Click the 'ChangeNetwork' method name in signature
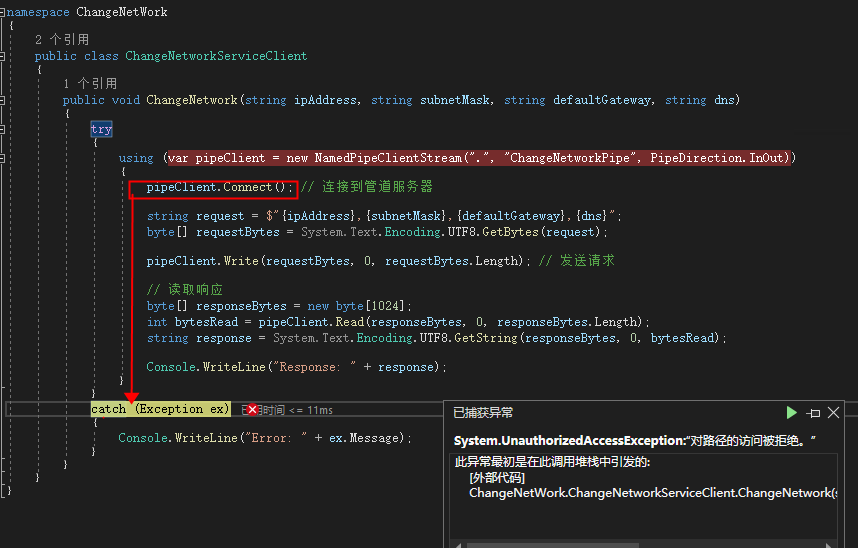This screenshot has height=548, width=858. click(x=192, y=100)
